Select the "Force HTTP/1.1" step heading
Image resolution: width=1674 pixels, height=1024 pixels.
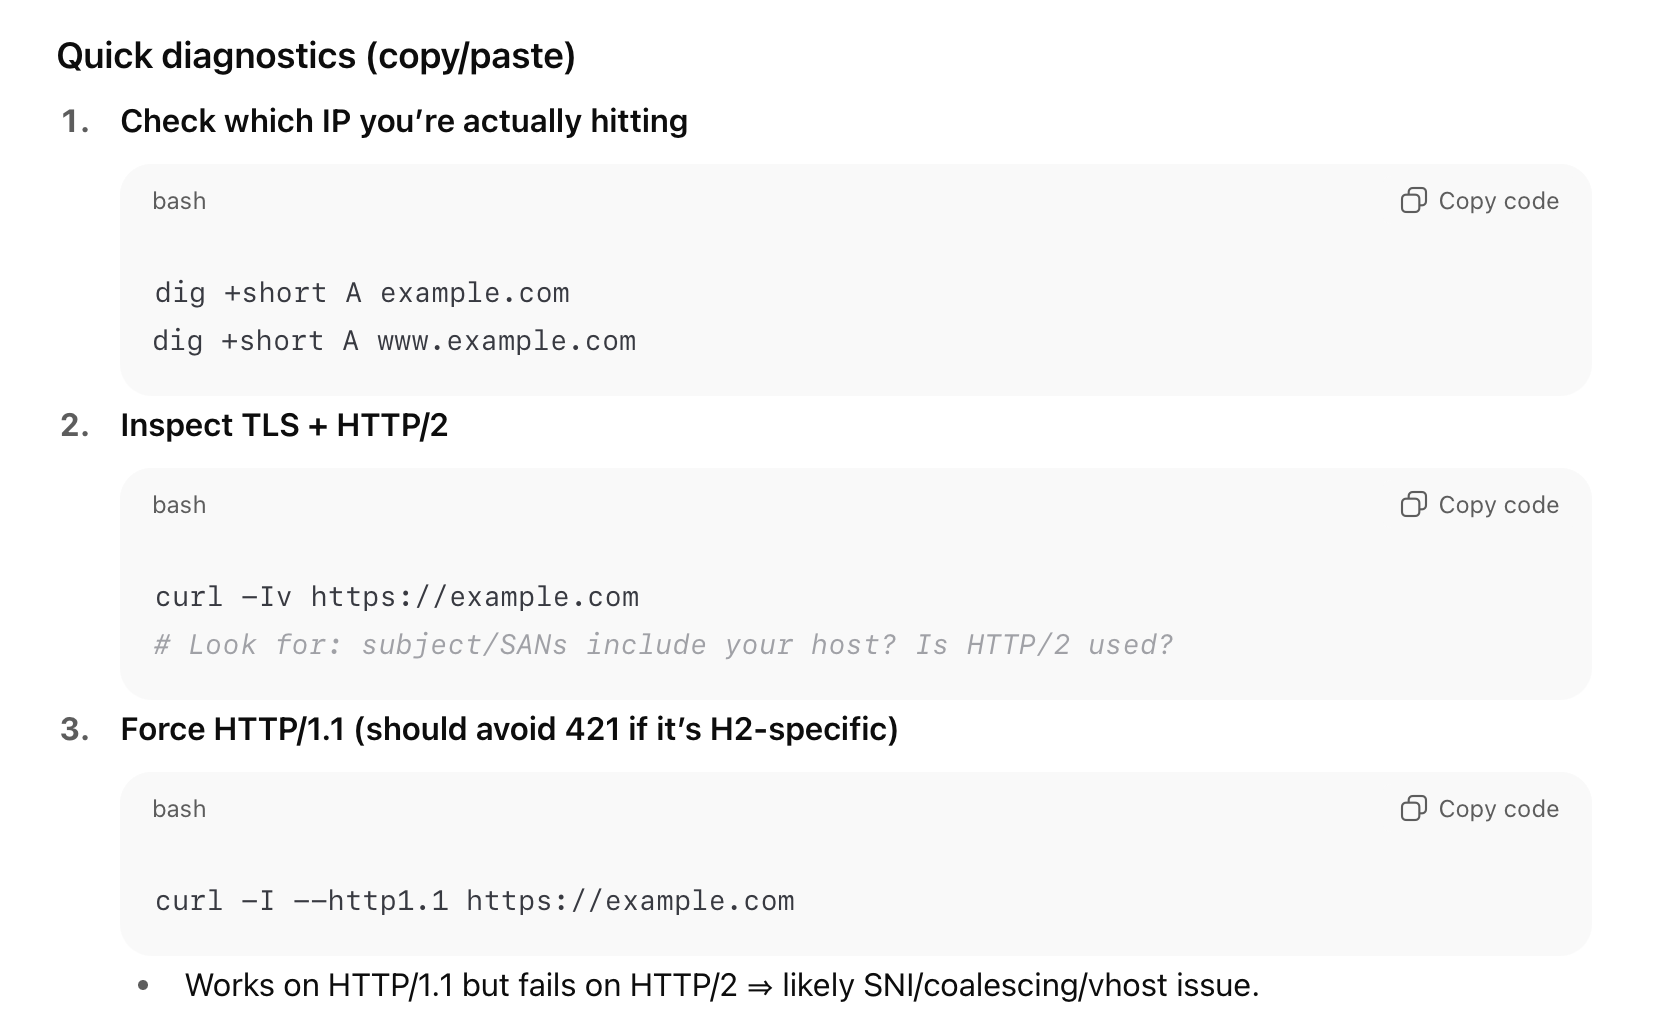(509, 729)
